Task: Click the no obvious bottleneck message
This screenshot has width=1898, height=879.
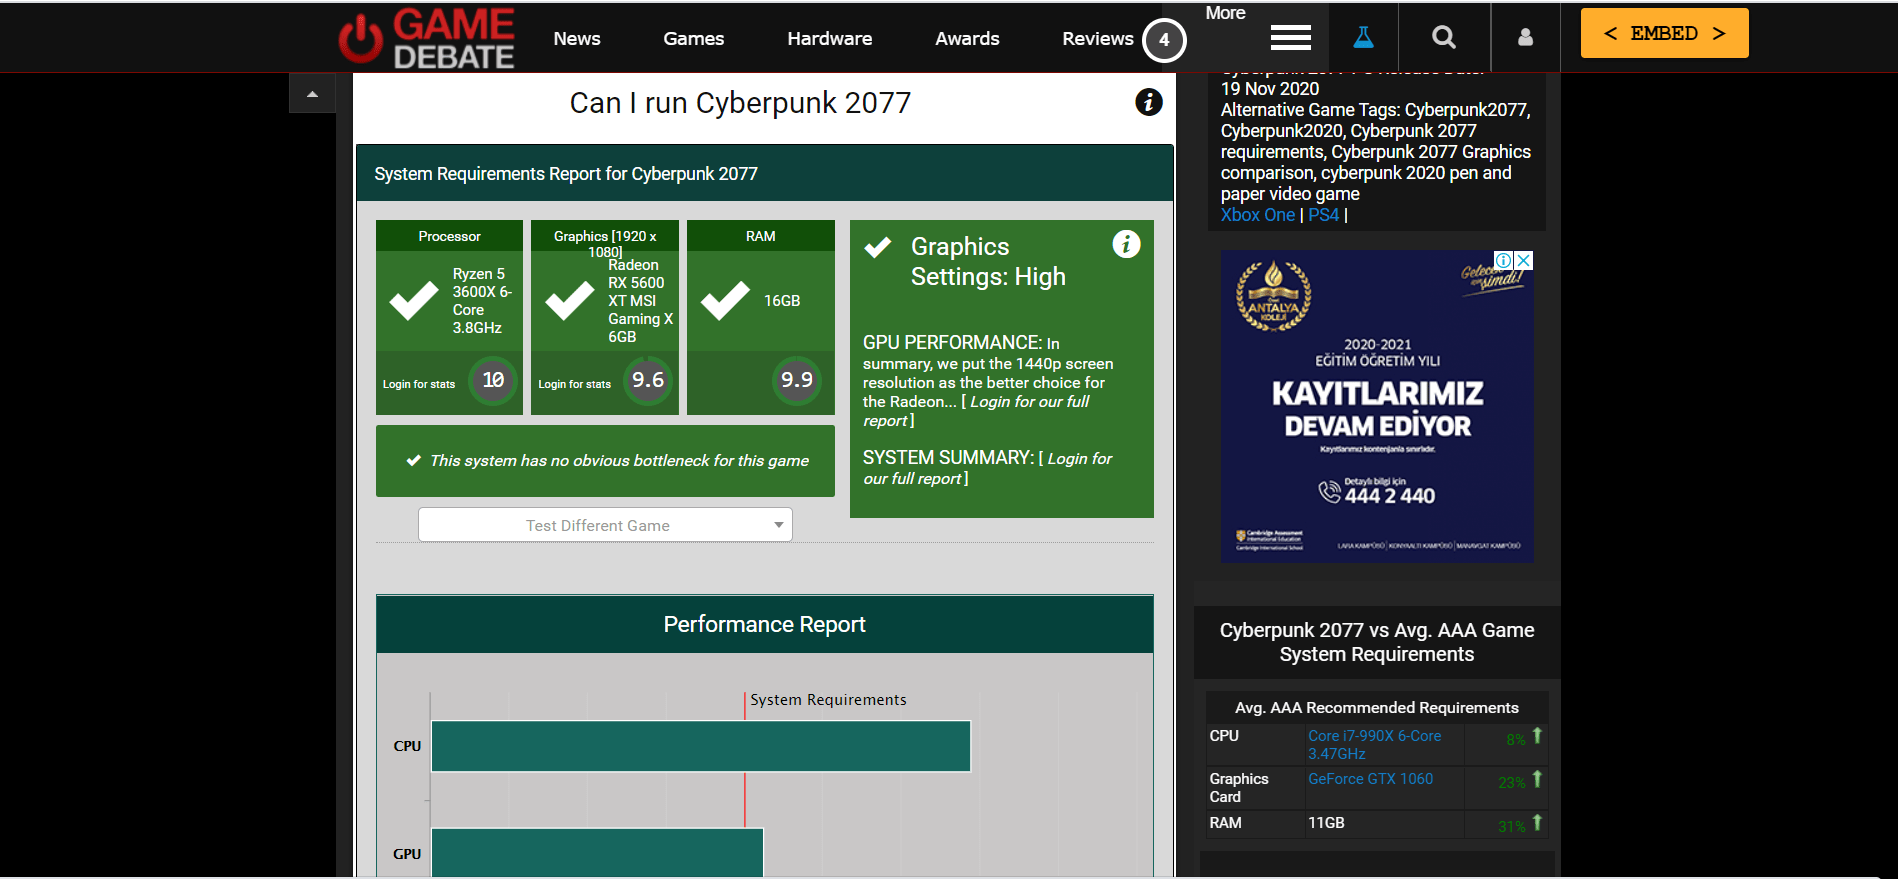Action: tap(605, 461)
